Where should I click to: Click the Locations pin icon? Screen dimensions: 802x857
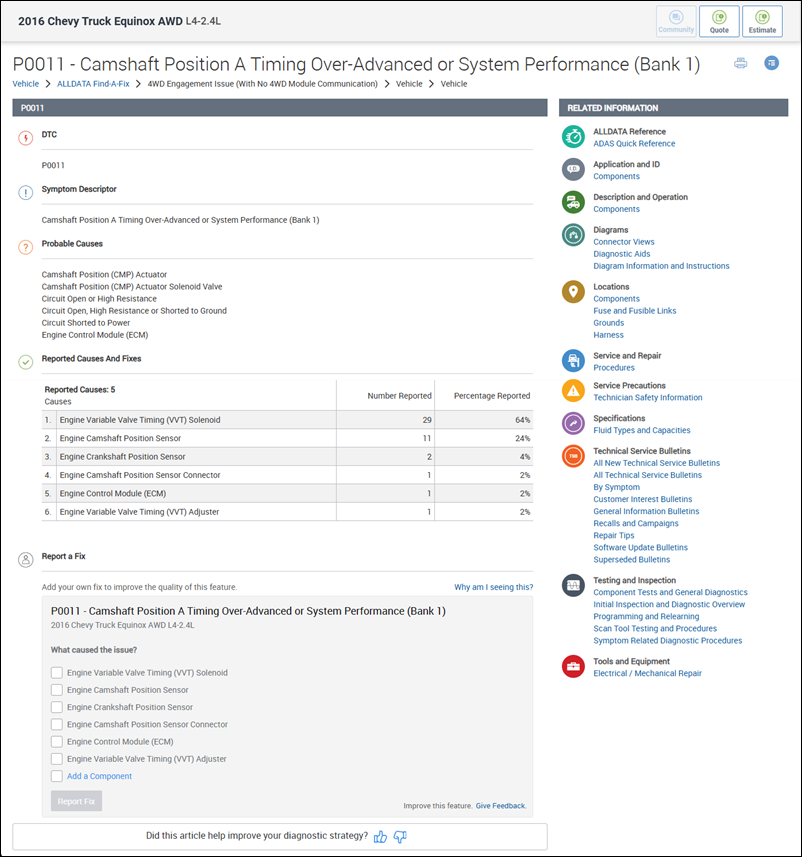(573, 292)
